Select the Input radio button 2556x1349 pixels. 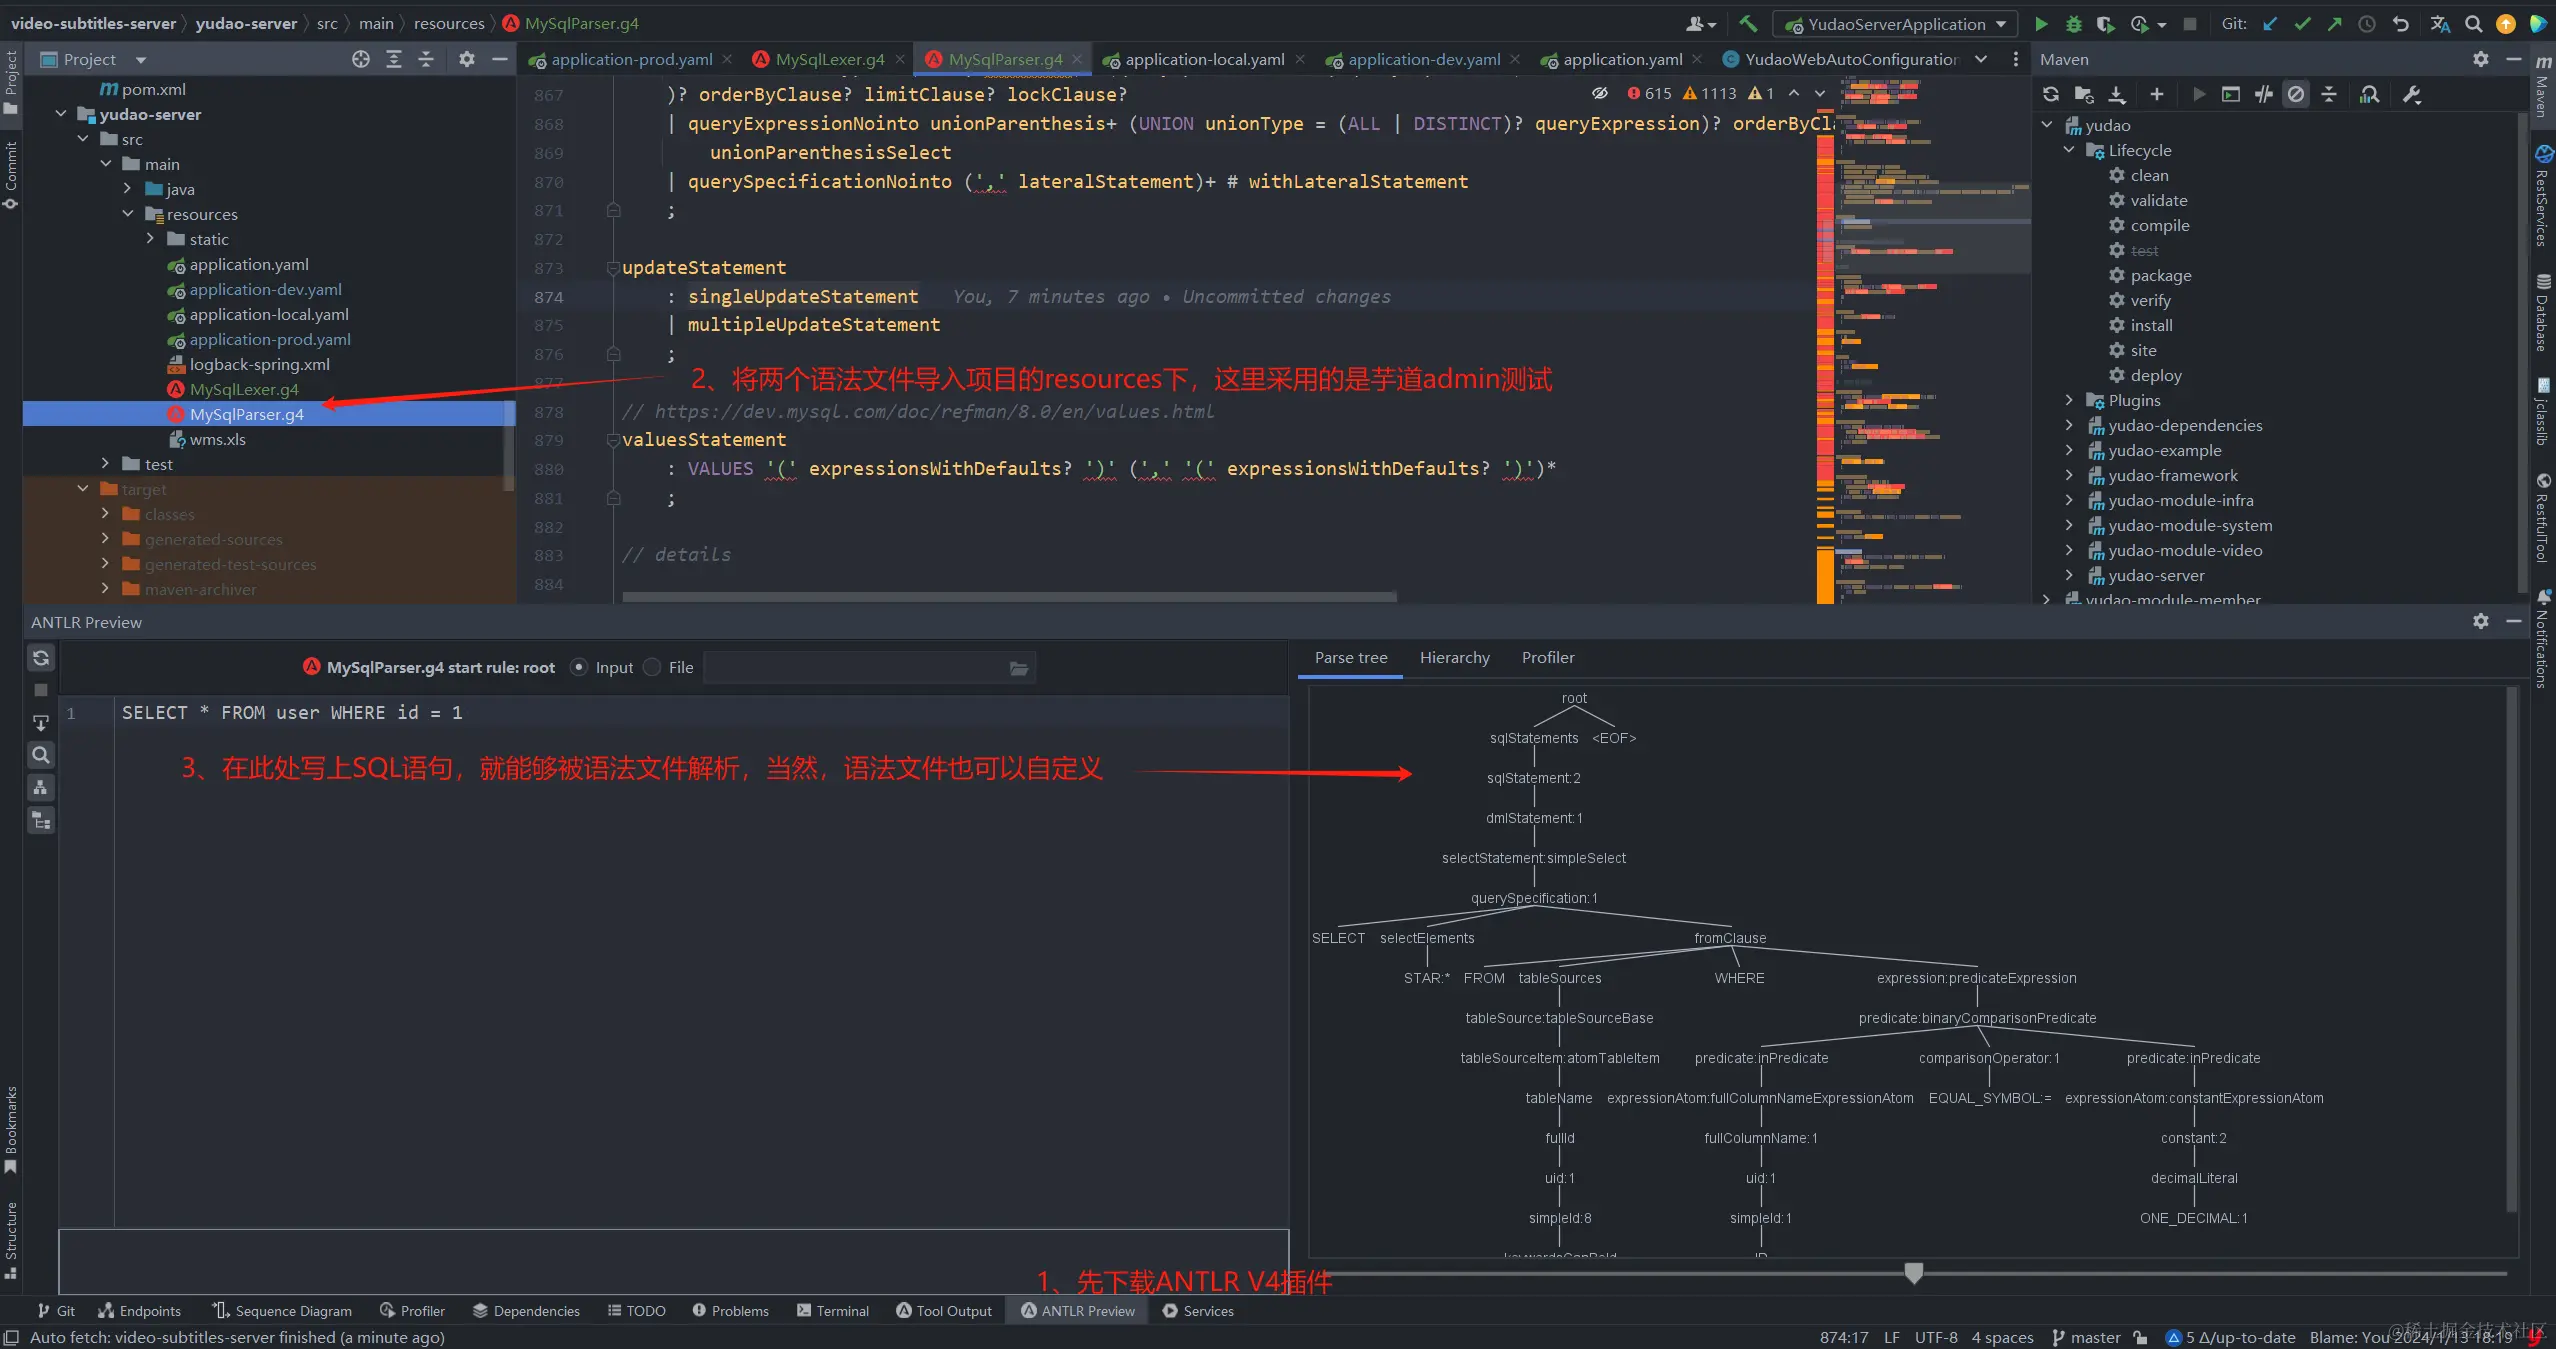pos(579,667)
